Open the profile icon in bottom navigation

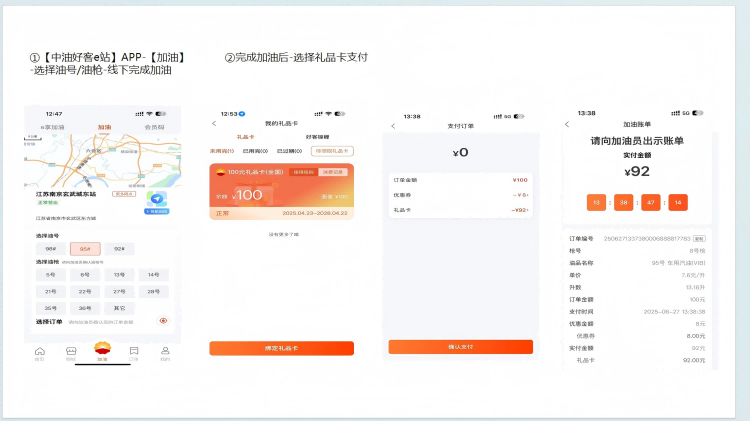(165, 352)
